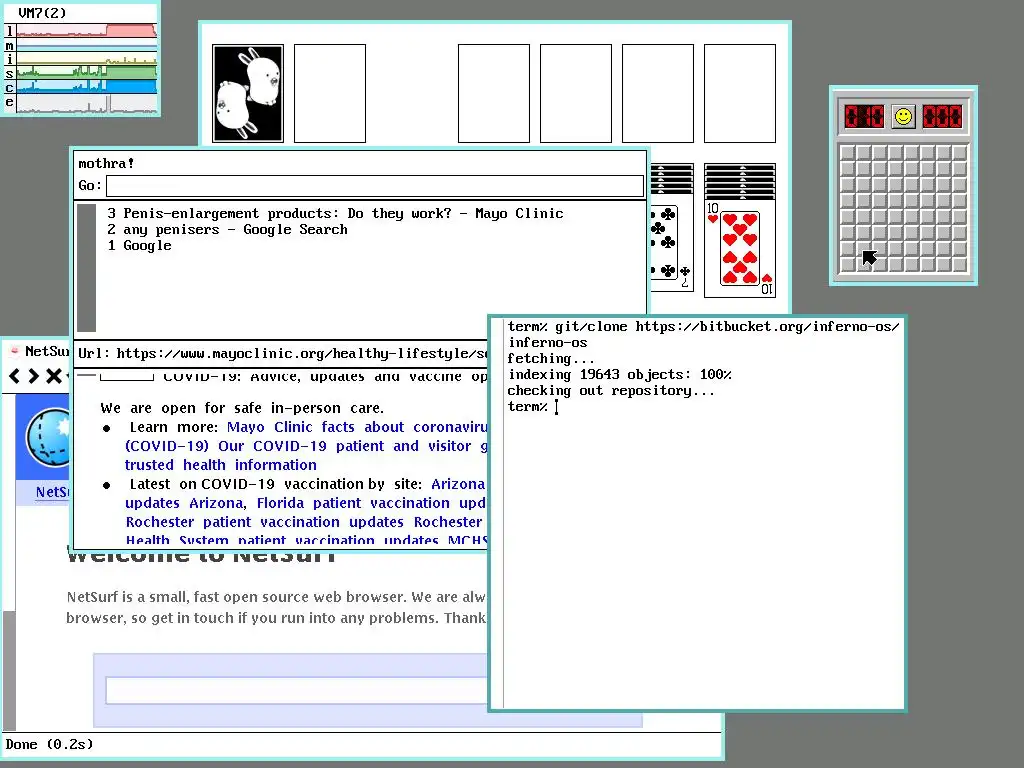Screen dimensions: 1024x768
Task: Click the 's' syscall graph in stats
Action: coord(86,72)
